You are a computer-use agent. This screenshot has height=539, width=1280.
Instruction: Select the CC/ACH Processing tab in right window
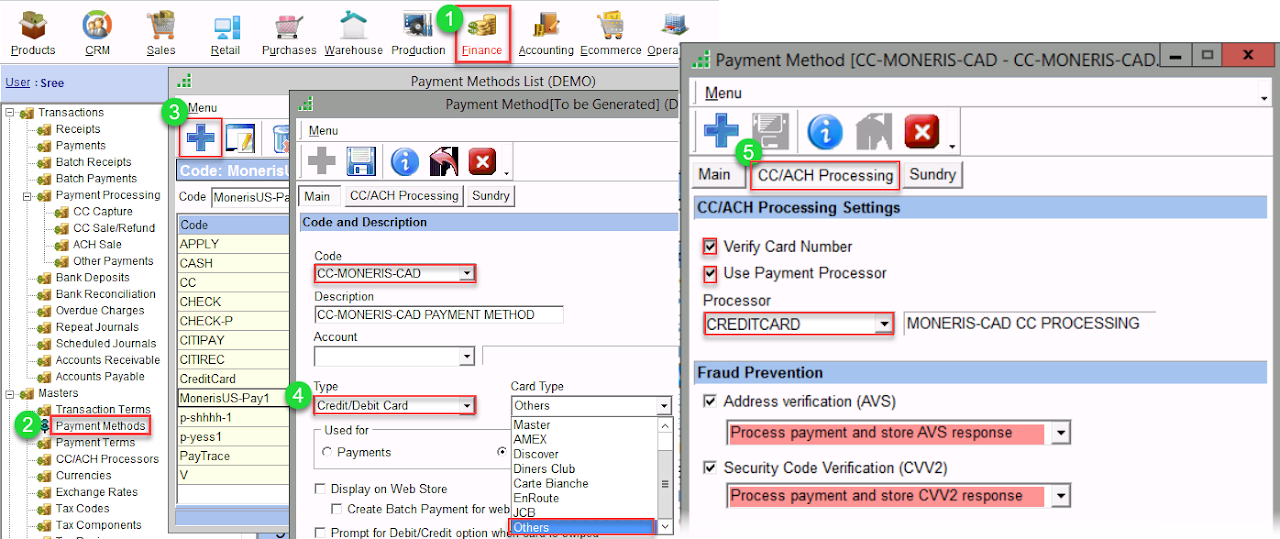pos(825,175)
